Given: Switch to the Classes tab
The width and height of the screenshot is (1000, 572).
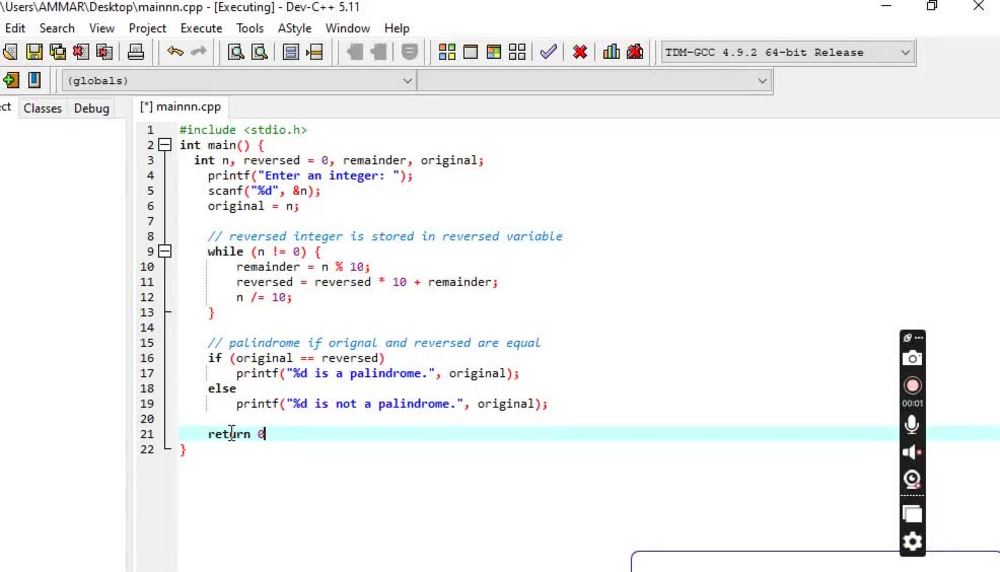Looking at the screenshot, I should [x=43, y=108].
